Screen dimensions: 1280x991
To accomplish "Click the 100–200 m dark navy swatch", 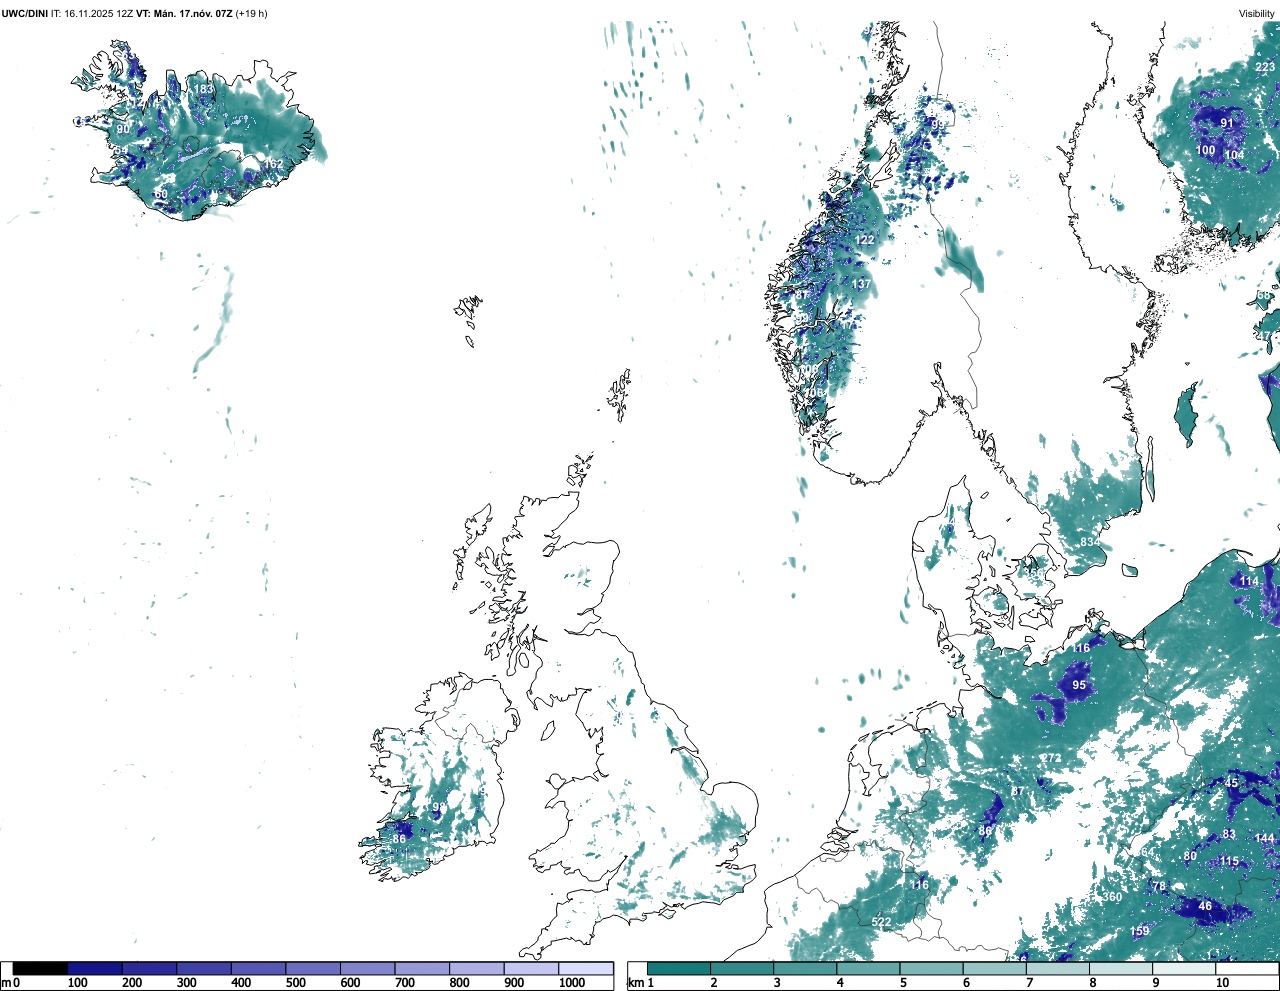I will pos(95,969).
